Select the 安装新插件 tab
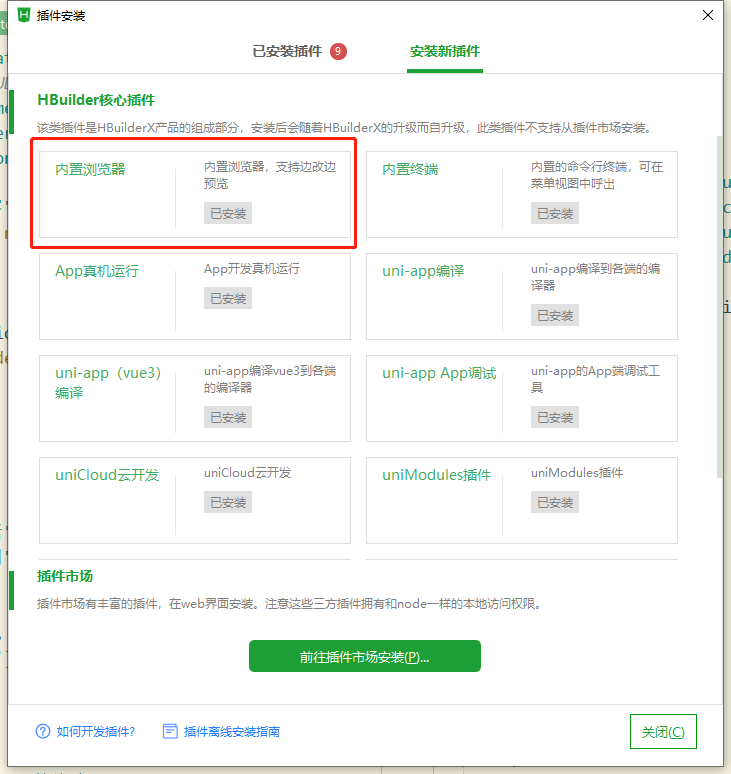The width and height of the screenshot is (731, 774). (445, 51)
